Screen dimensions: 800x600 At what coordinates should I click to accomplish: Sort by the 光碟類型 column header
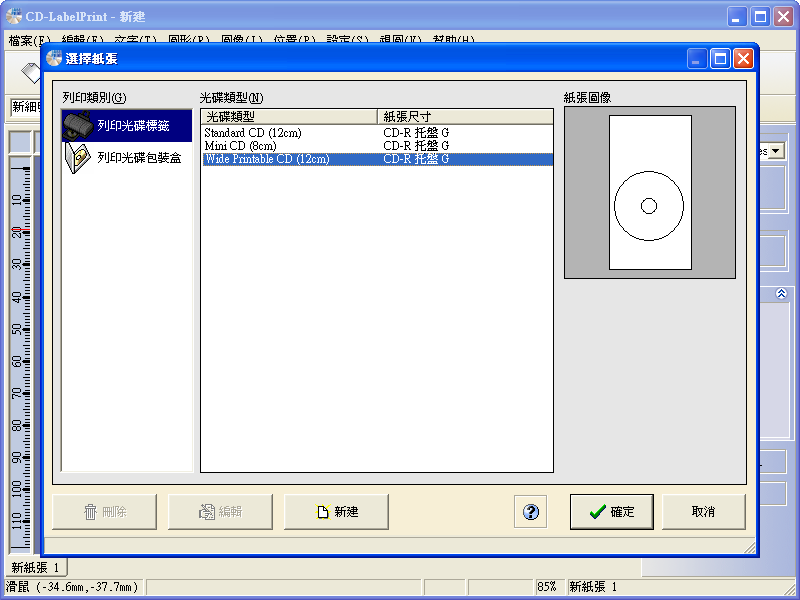point(288,116)
